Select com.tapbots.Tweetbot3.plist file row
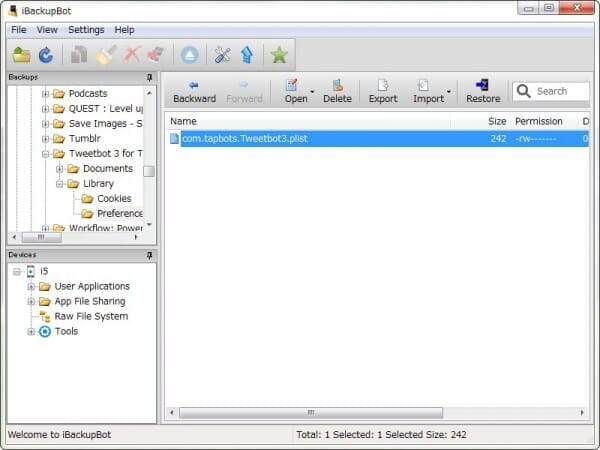Image resolution: width=600 pixels, height=450 pixels. [244, 139]
